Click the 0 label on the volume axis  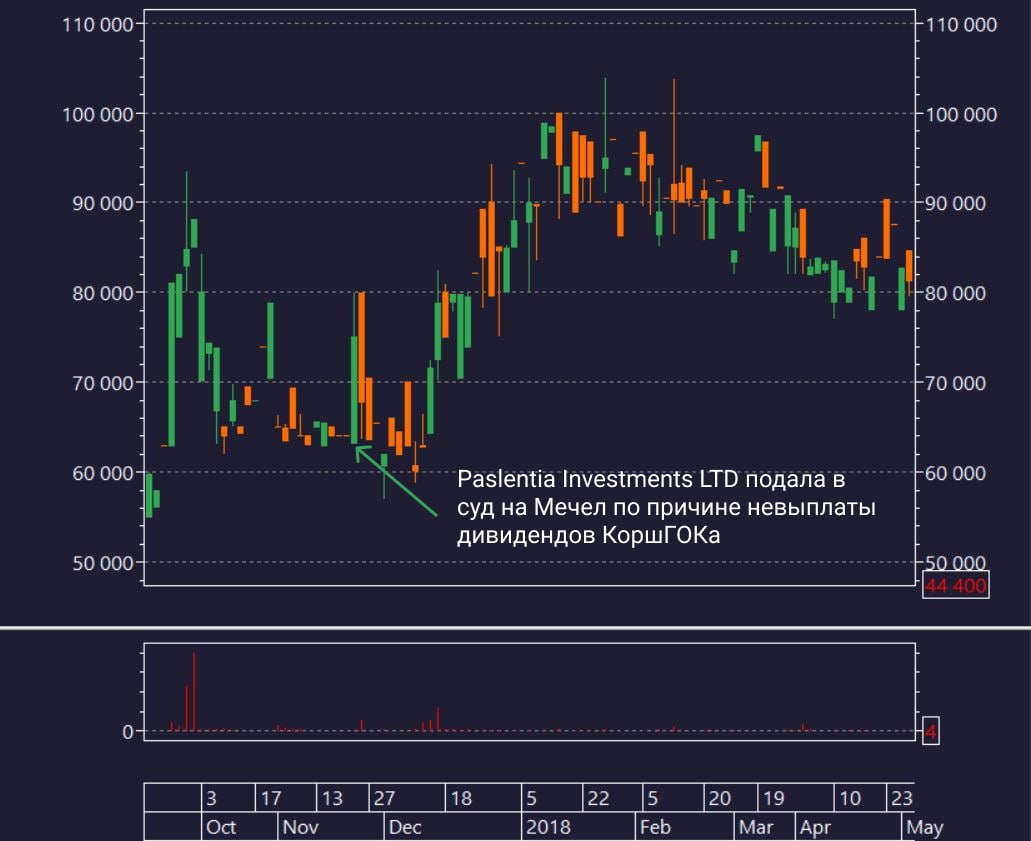128,732
